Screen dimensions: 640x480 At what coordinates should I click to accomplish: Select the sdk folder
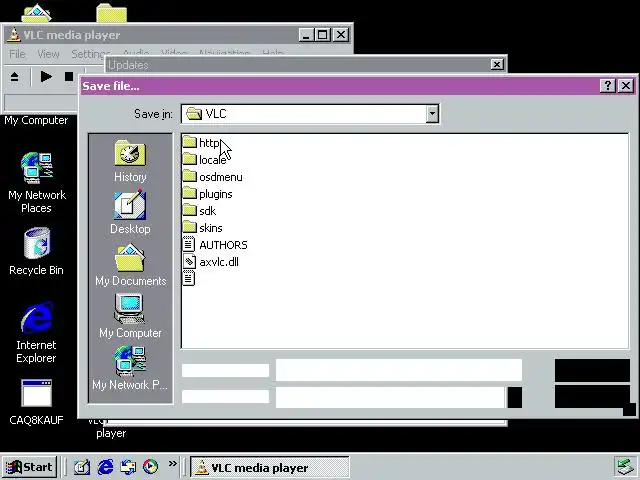[199, 211]
